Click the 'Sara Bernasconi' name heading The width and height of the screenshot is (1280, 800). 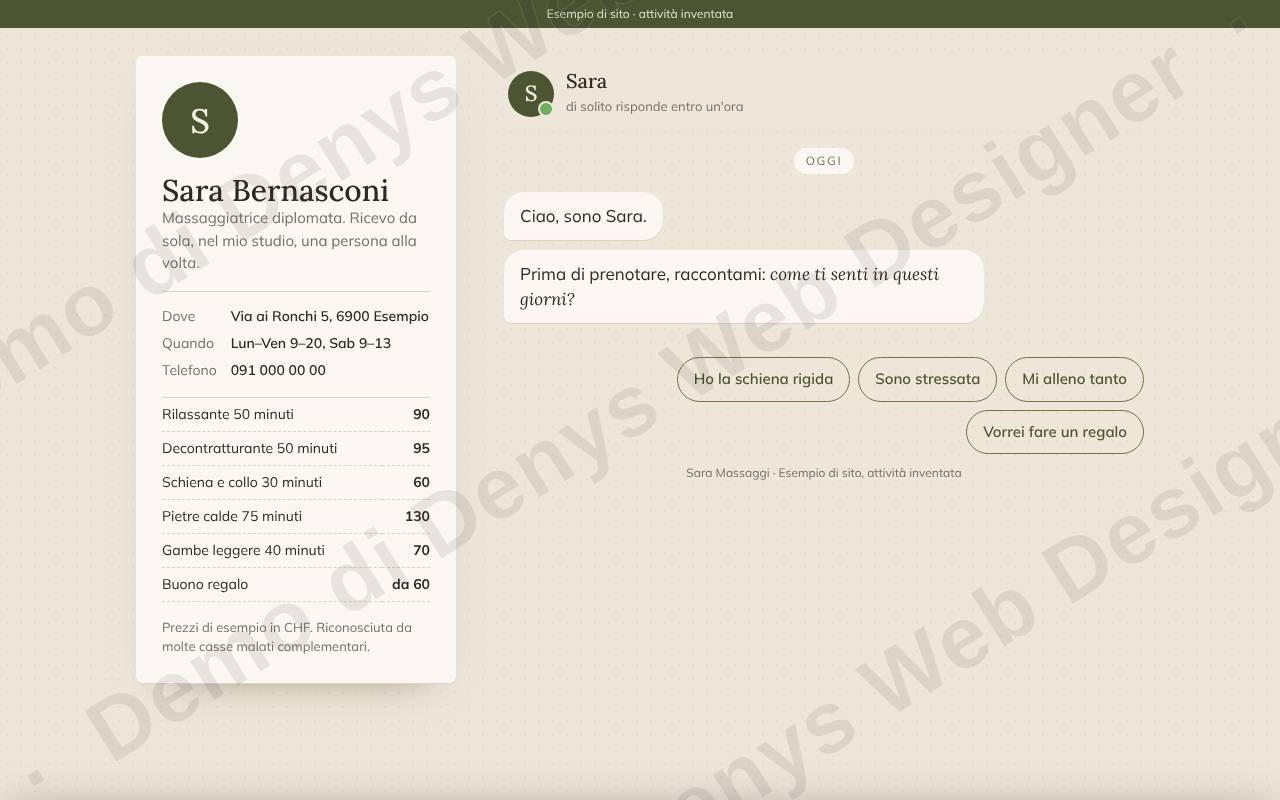275,190
